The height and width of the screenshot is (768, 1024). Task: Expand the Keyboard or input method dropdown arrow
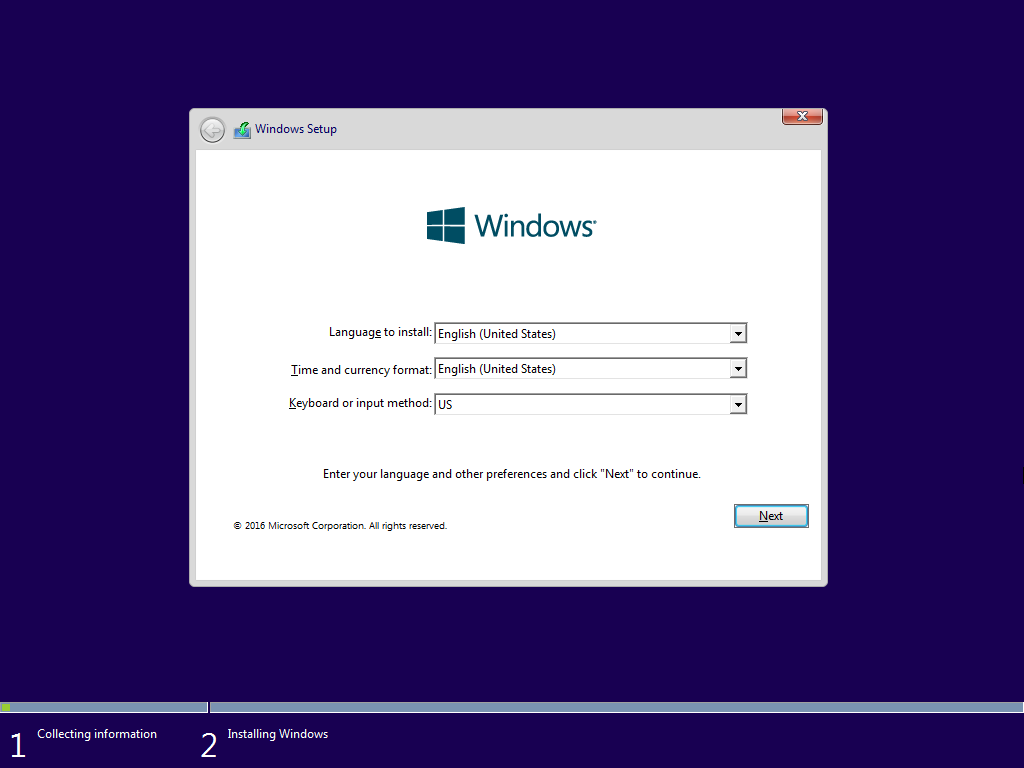point(738,405)
